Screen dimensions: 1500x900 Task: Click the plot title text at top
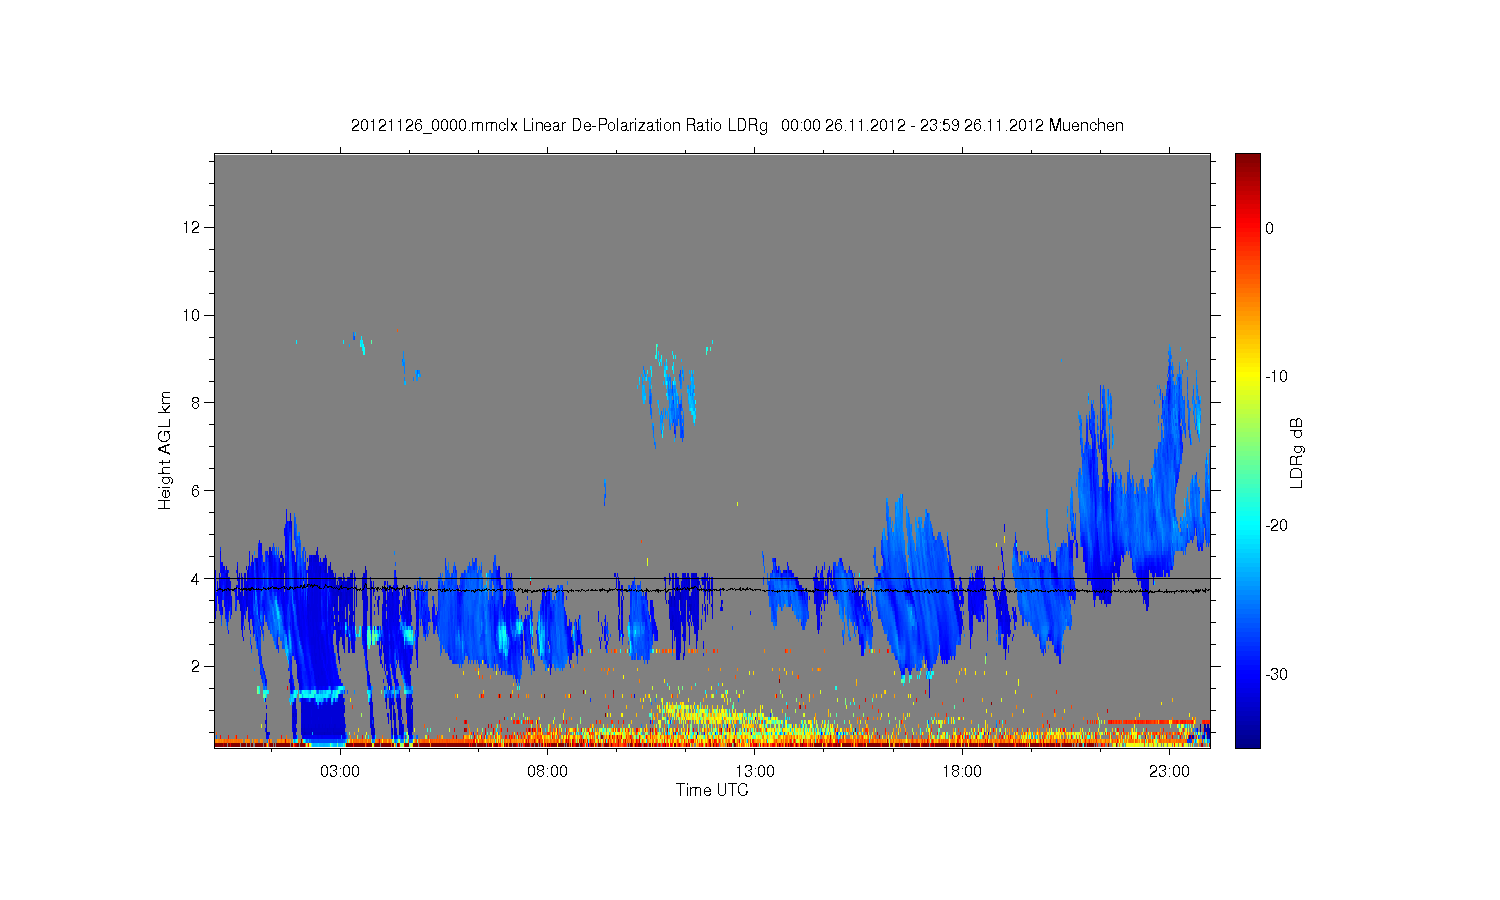[737, 126]
